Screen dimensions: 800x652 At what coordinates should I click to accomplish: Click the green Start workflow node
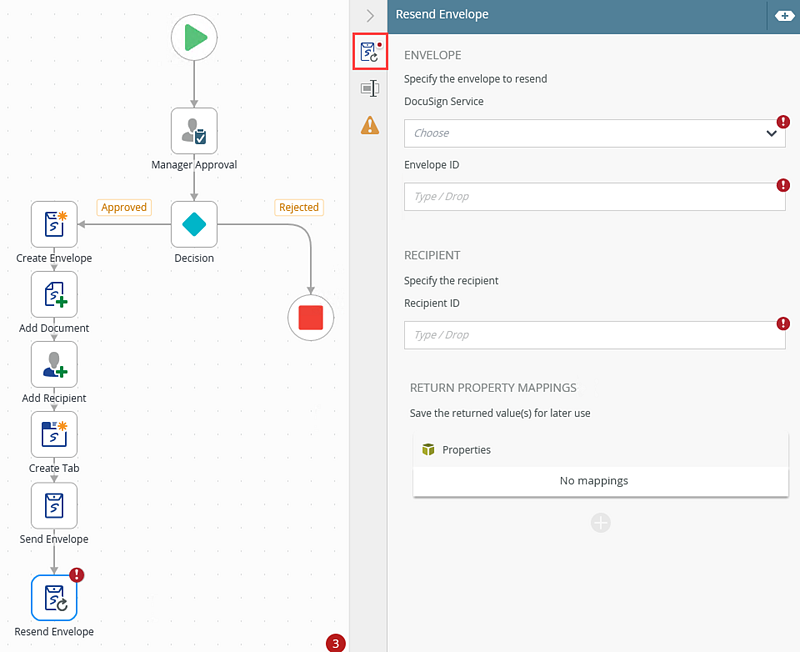point(194,39)
